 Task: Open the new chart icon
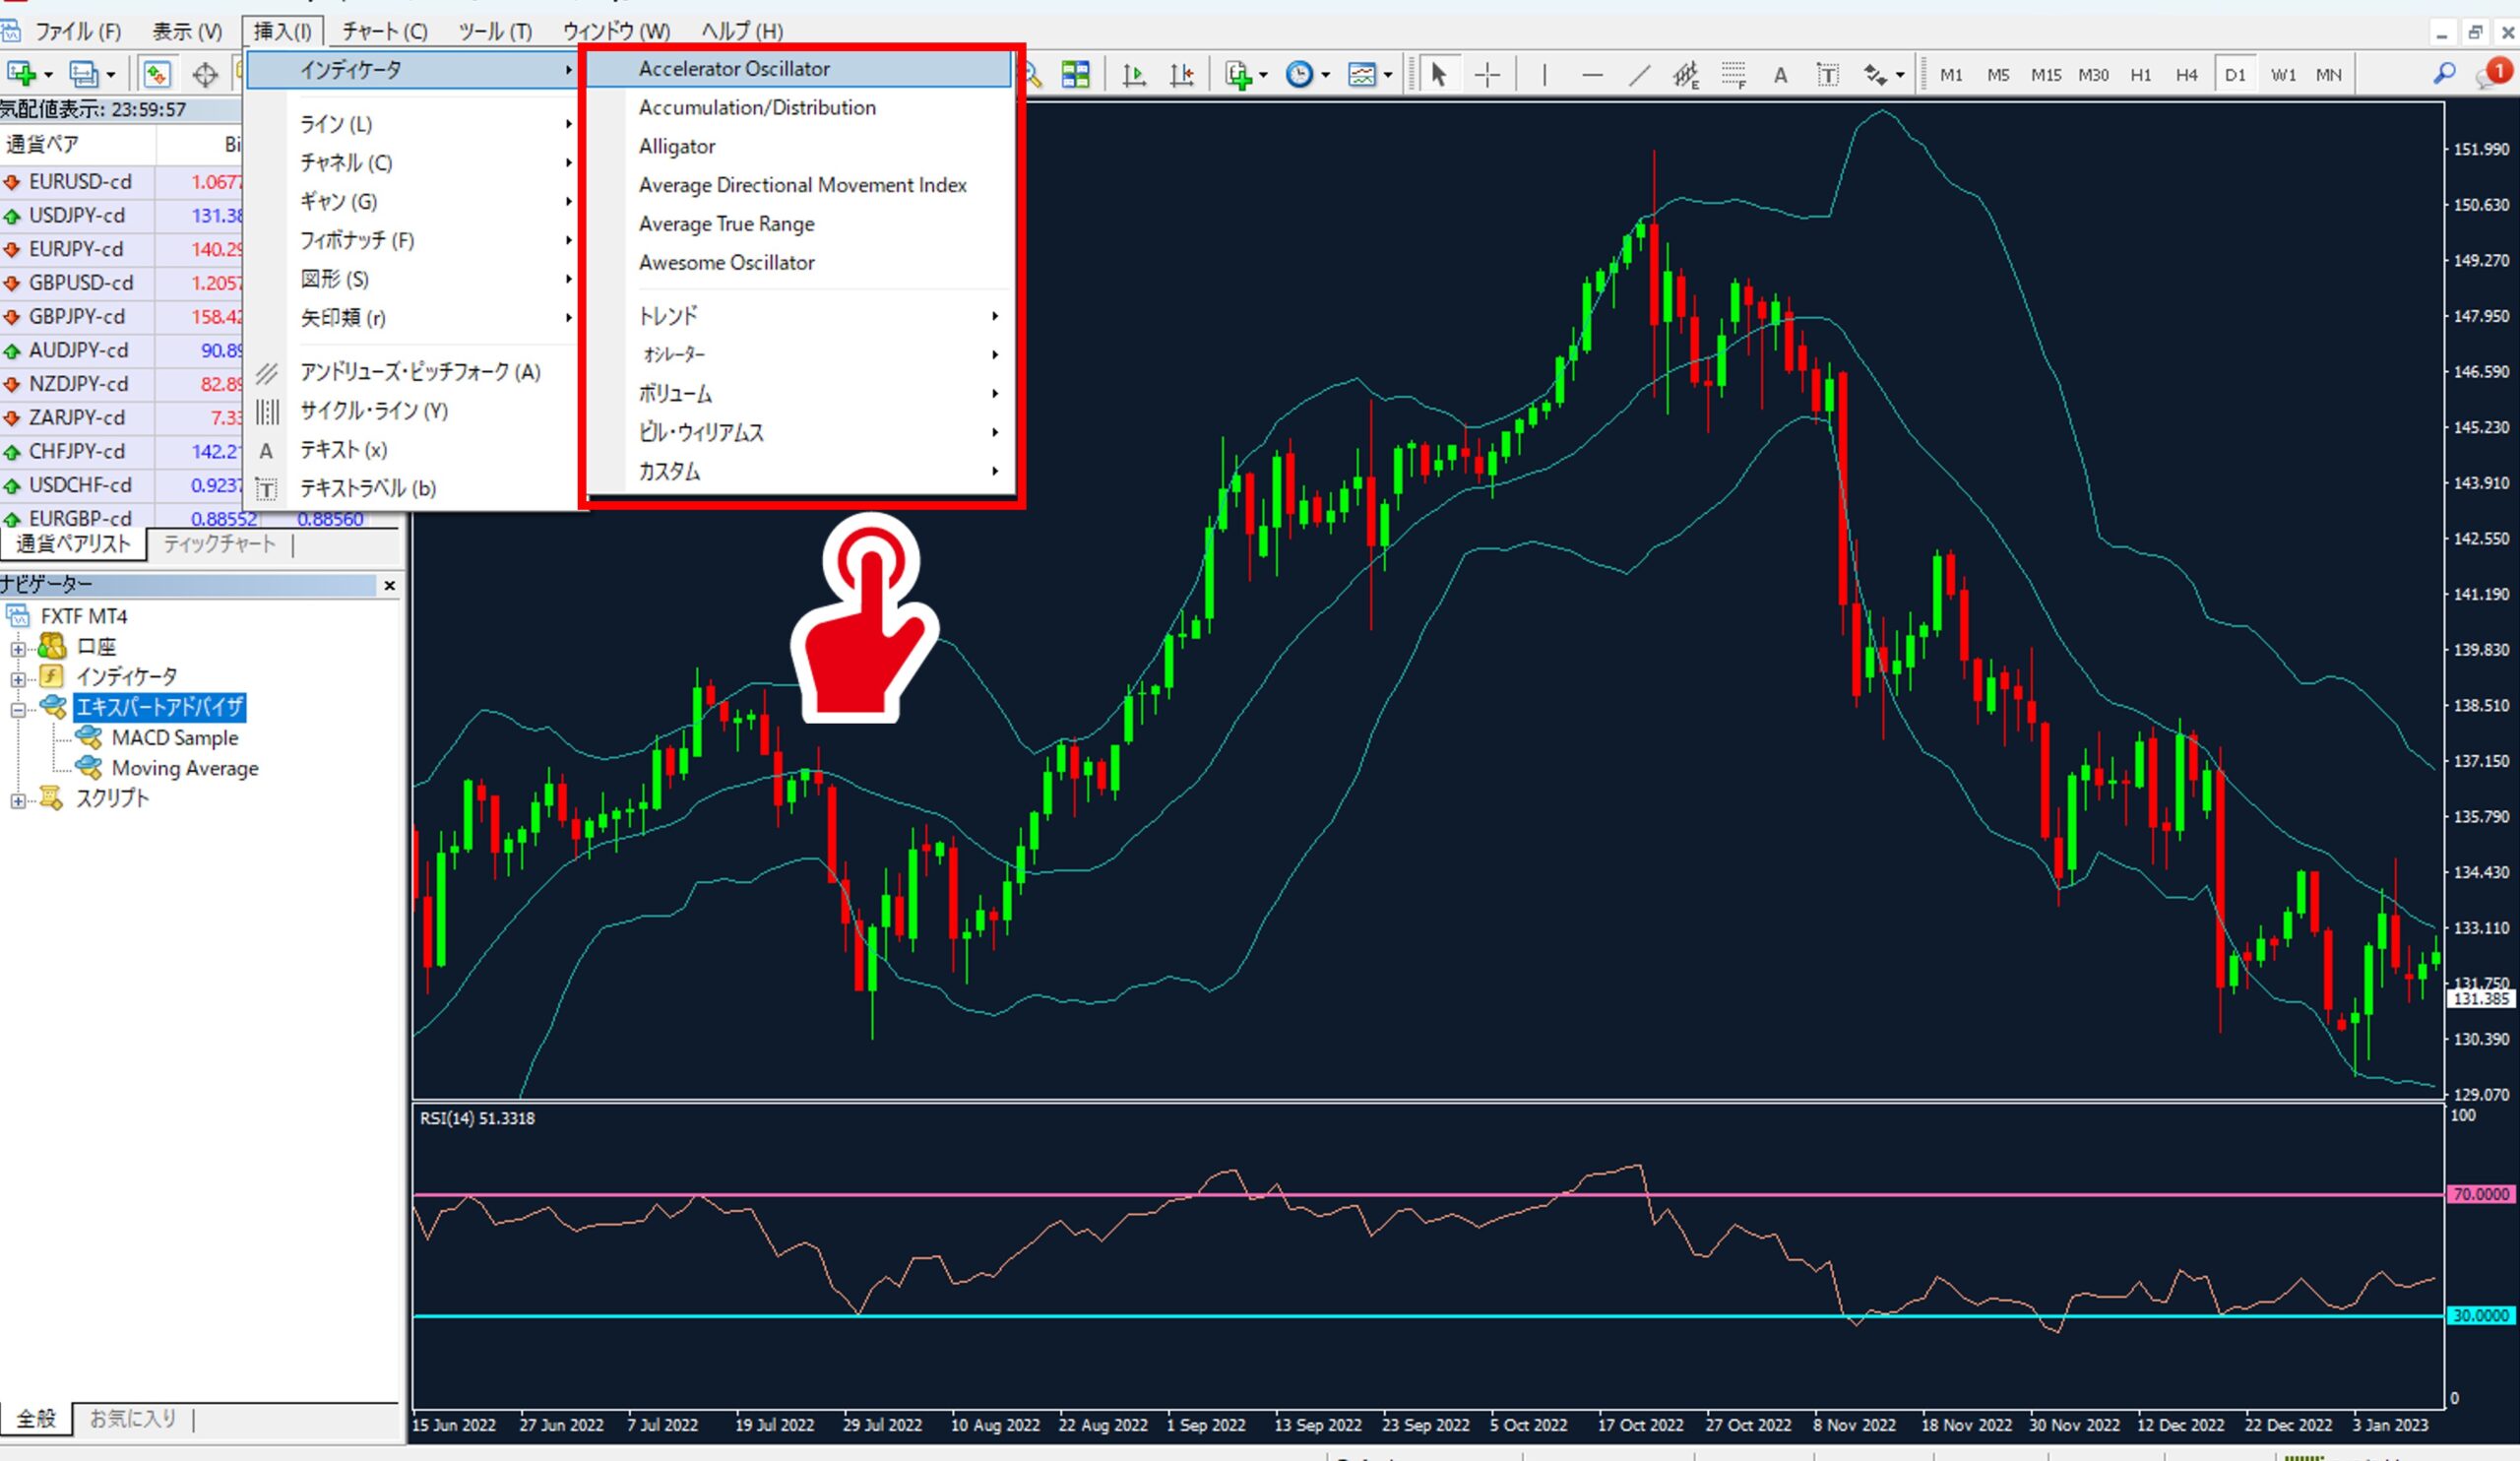coord(22,75)
